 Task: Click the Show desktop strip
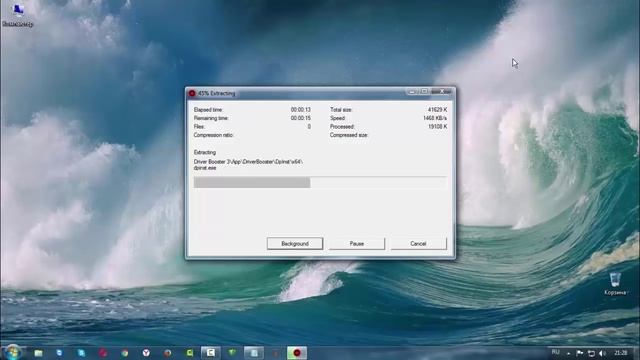coord(637,353)
